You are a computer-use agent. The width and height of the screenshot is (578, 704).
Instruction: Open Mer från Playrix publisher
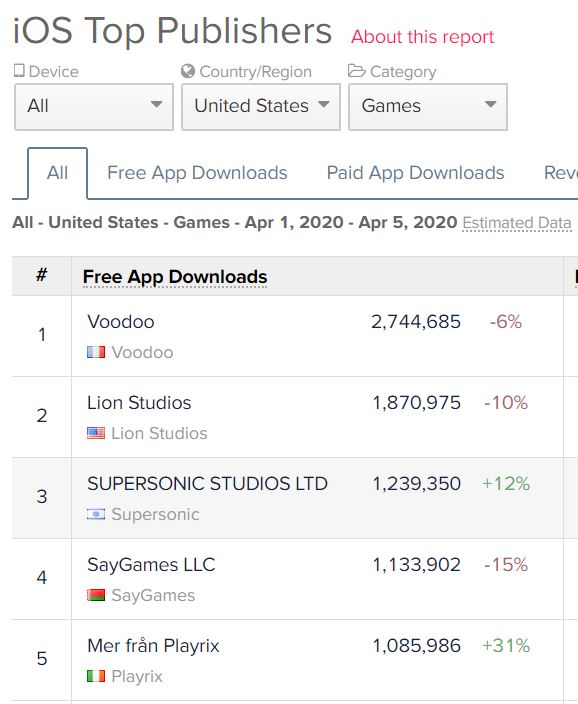[153, 646]
